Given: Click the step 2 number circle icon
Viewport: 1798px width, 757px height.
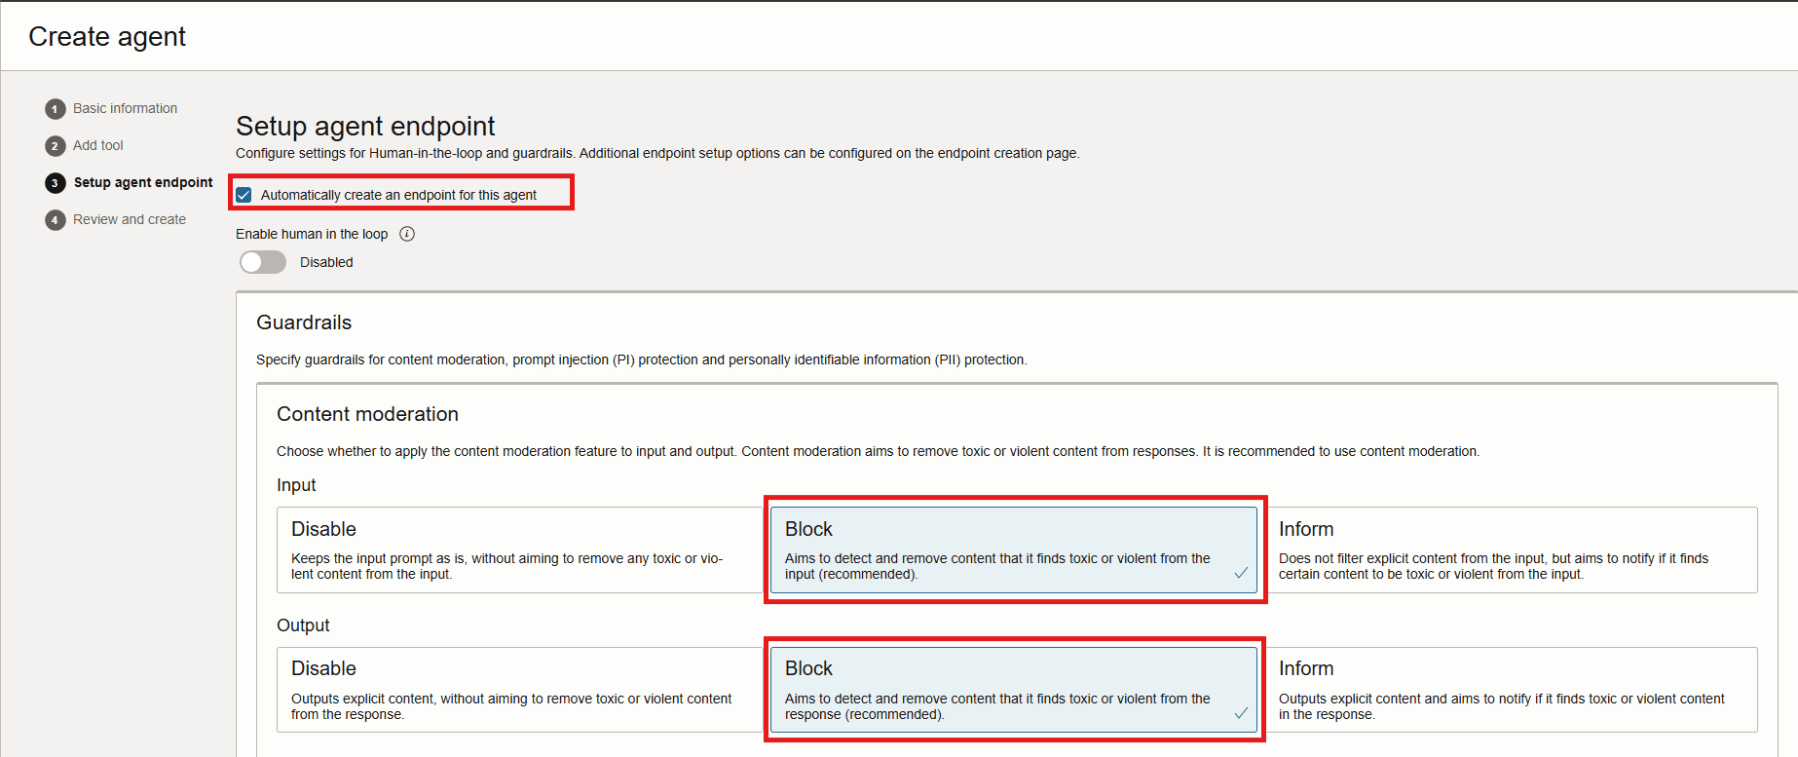Looking at the screenshot, I should tap(55, 146).
